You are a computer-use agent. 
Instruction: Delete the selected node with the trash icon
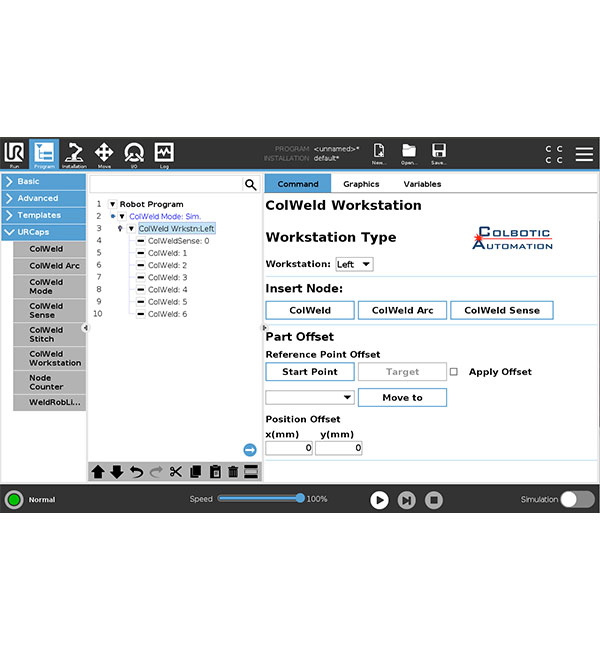coord(233,472)
